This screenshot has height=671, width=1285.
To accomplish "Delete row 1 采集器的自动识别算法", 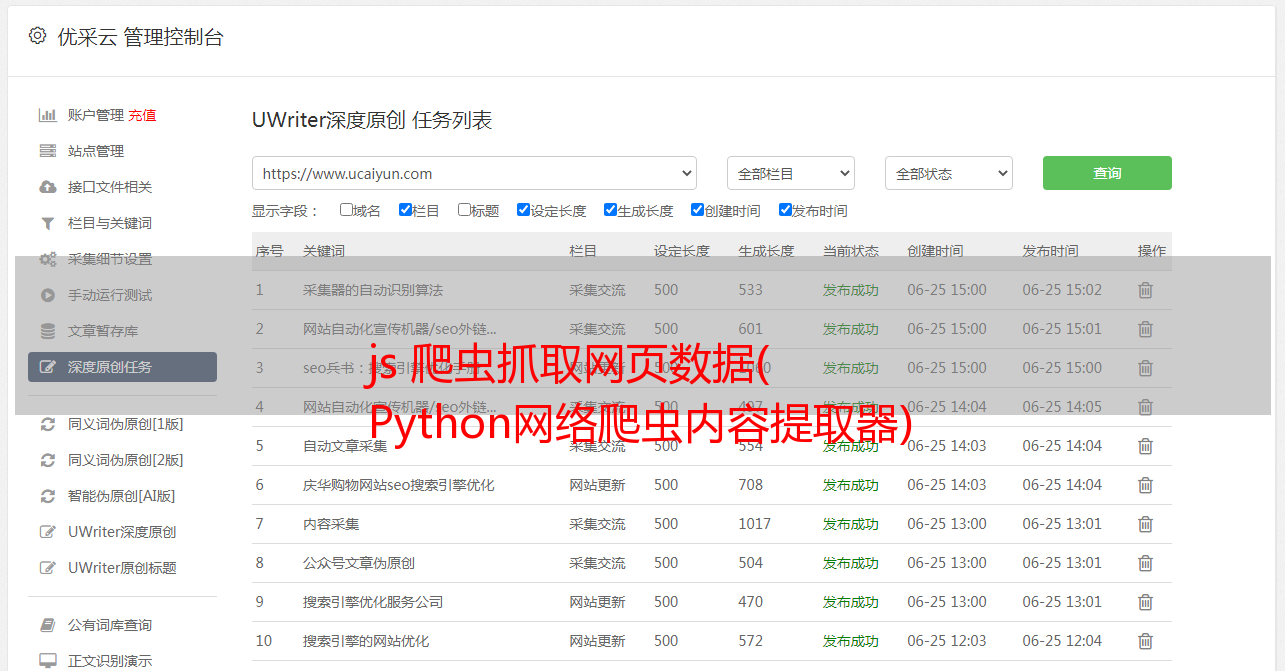I will pyautogui.click(x=1145, y=290).
